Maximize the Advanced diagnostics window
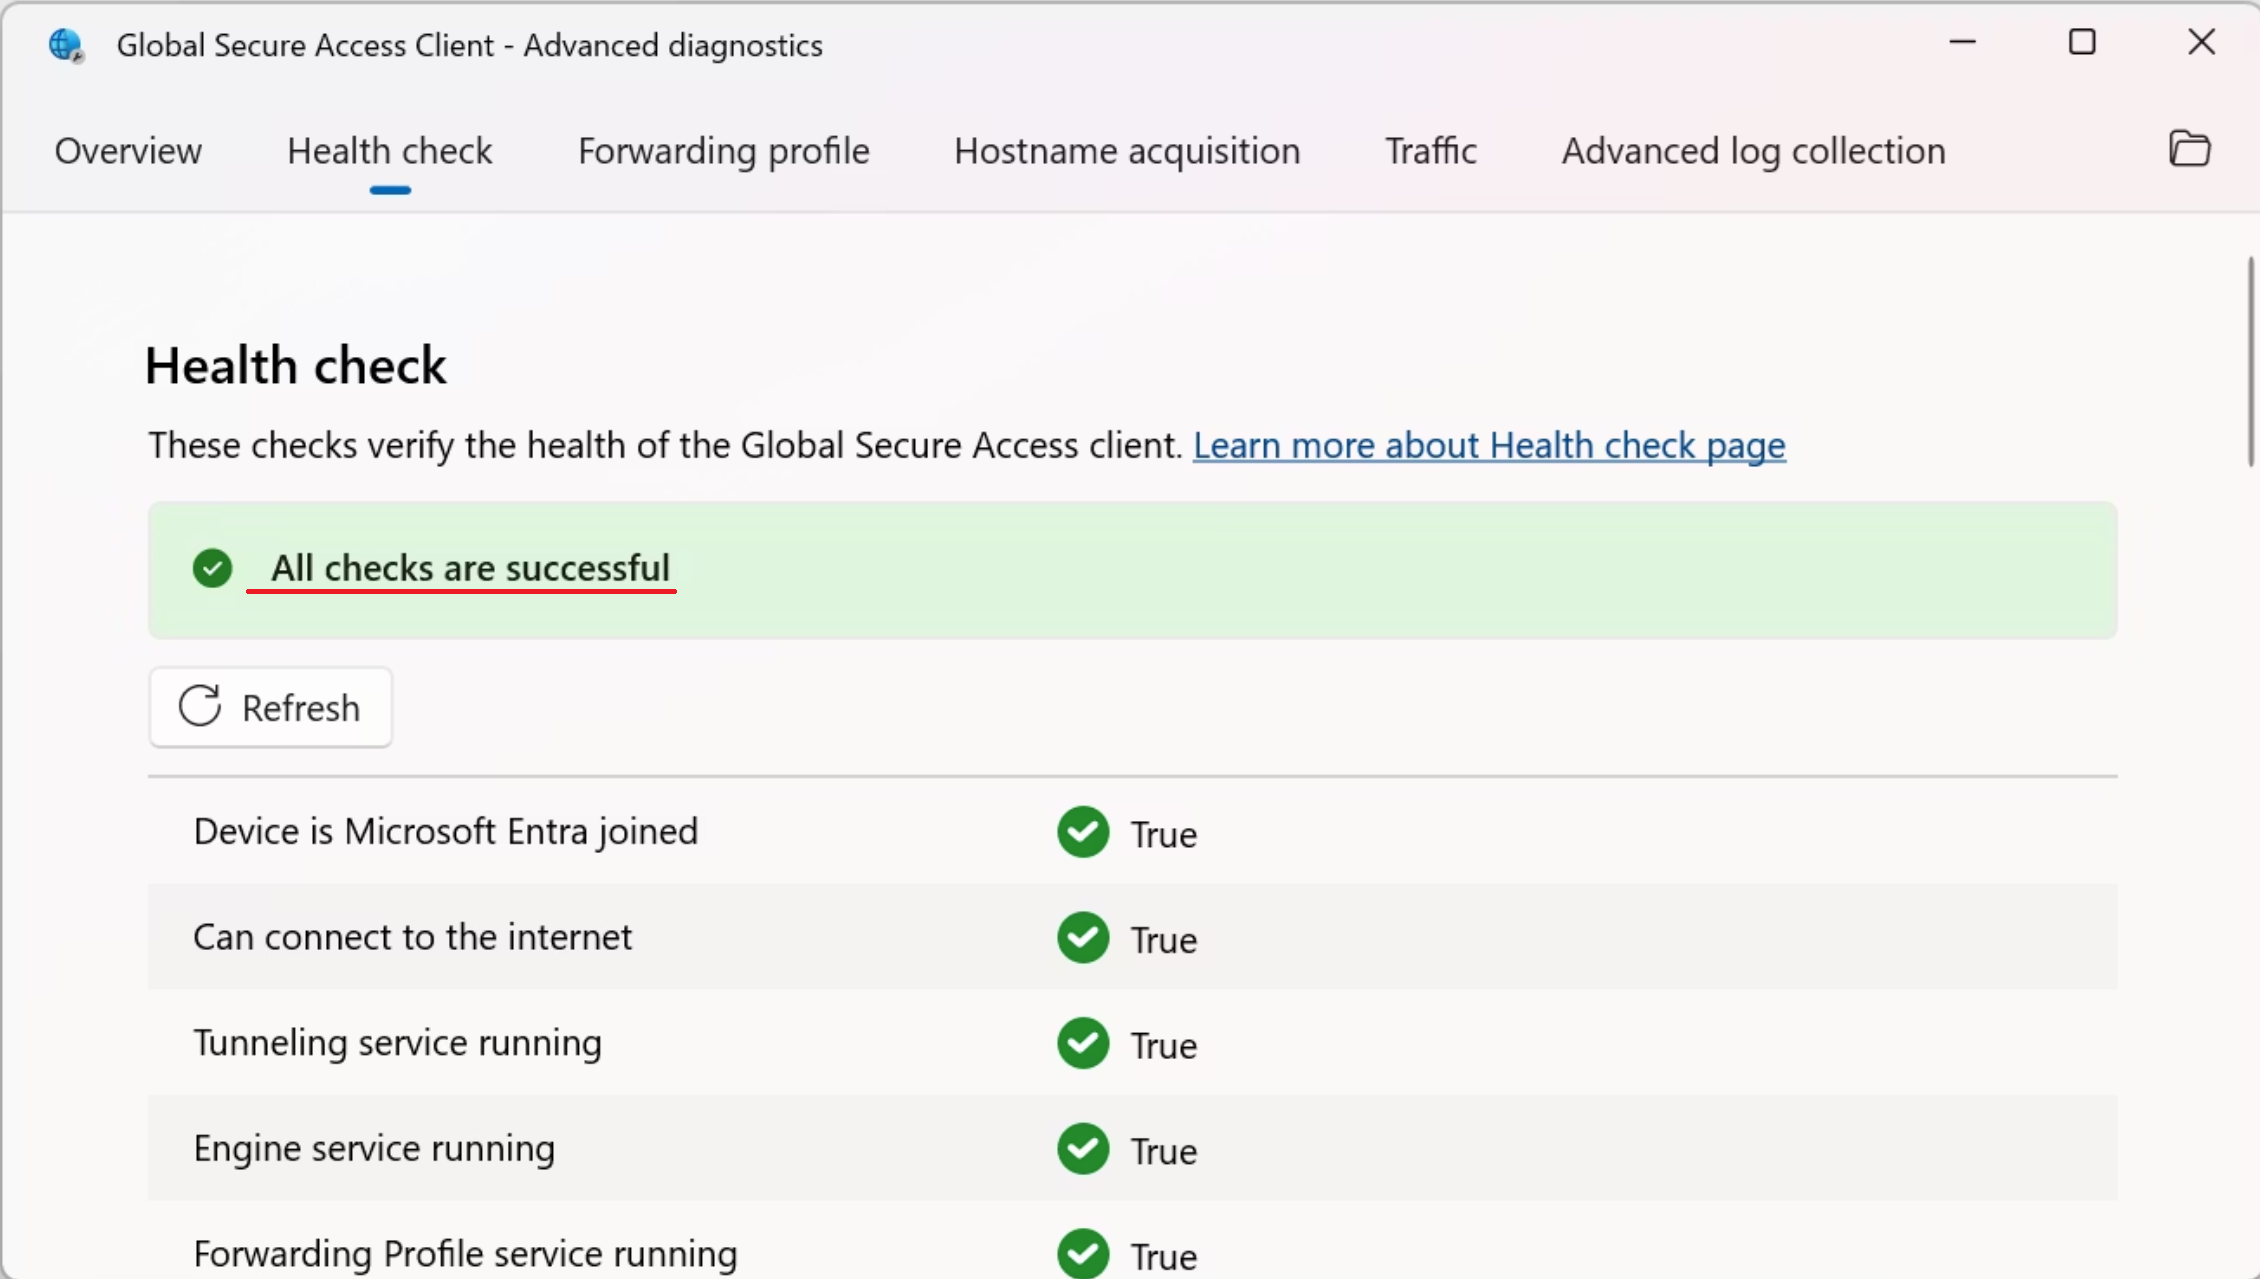This screenshot has height=1282, width=2261. tap(2082, 42)
